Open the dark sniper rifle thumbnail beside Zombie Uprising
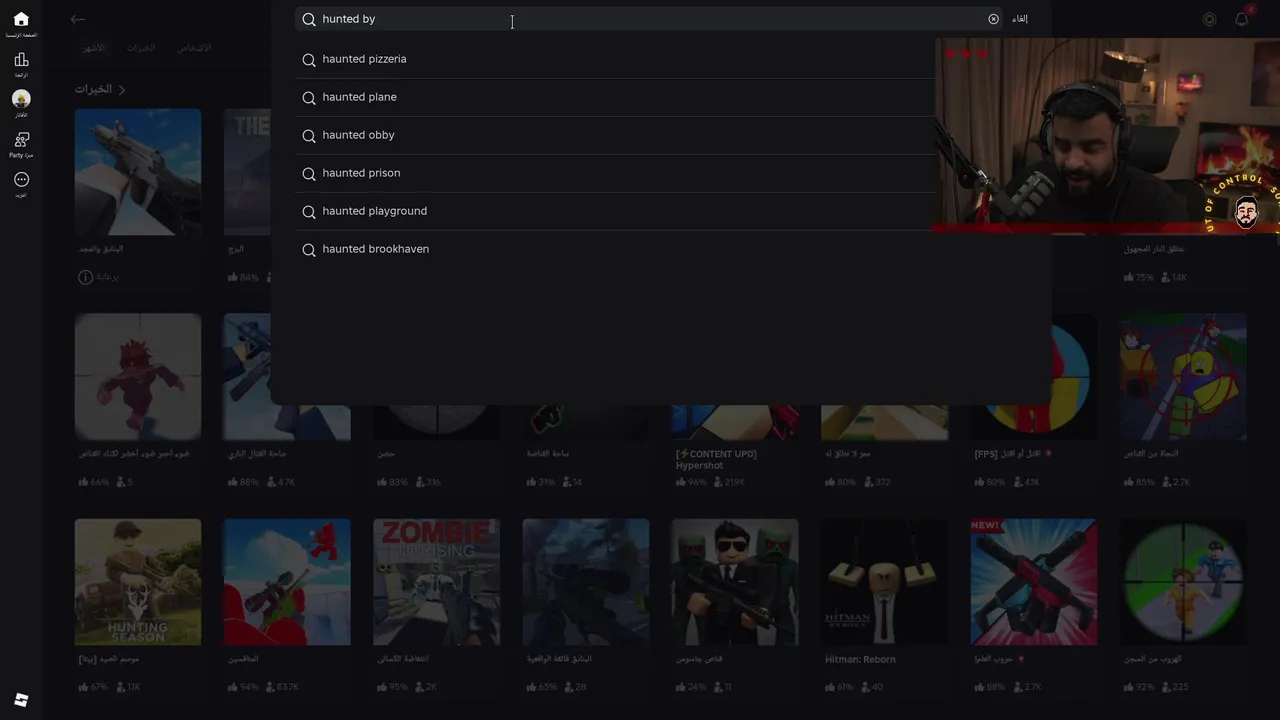Image resolution: width=1280 pixels, height=720 pixels. [586, 582]
